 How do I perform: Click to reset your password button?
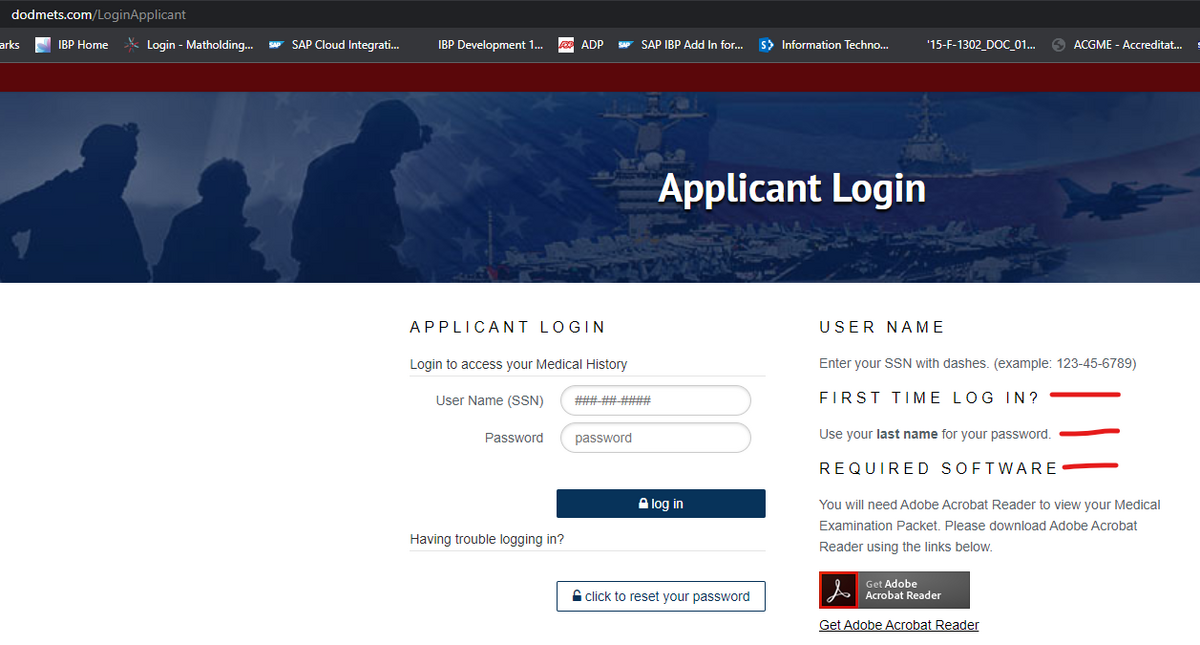tap(661, 596)
